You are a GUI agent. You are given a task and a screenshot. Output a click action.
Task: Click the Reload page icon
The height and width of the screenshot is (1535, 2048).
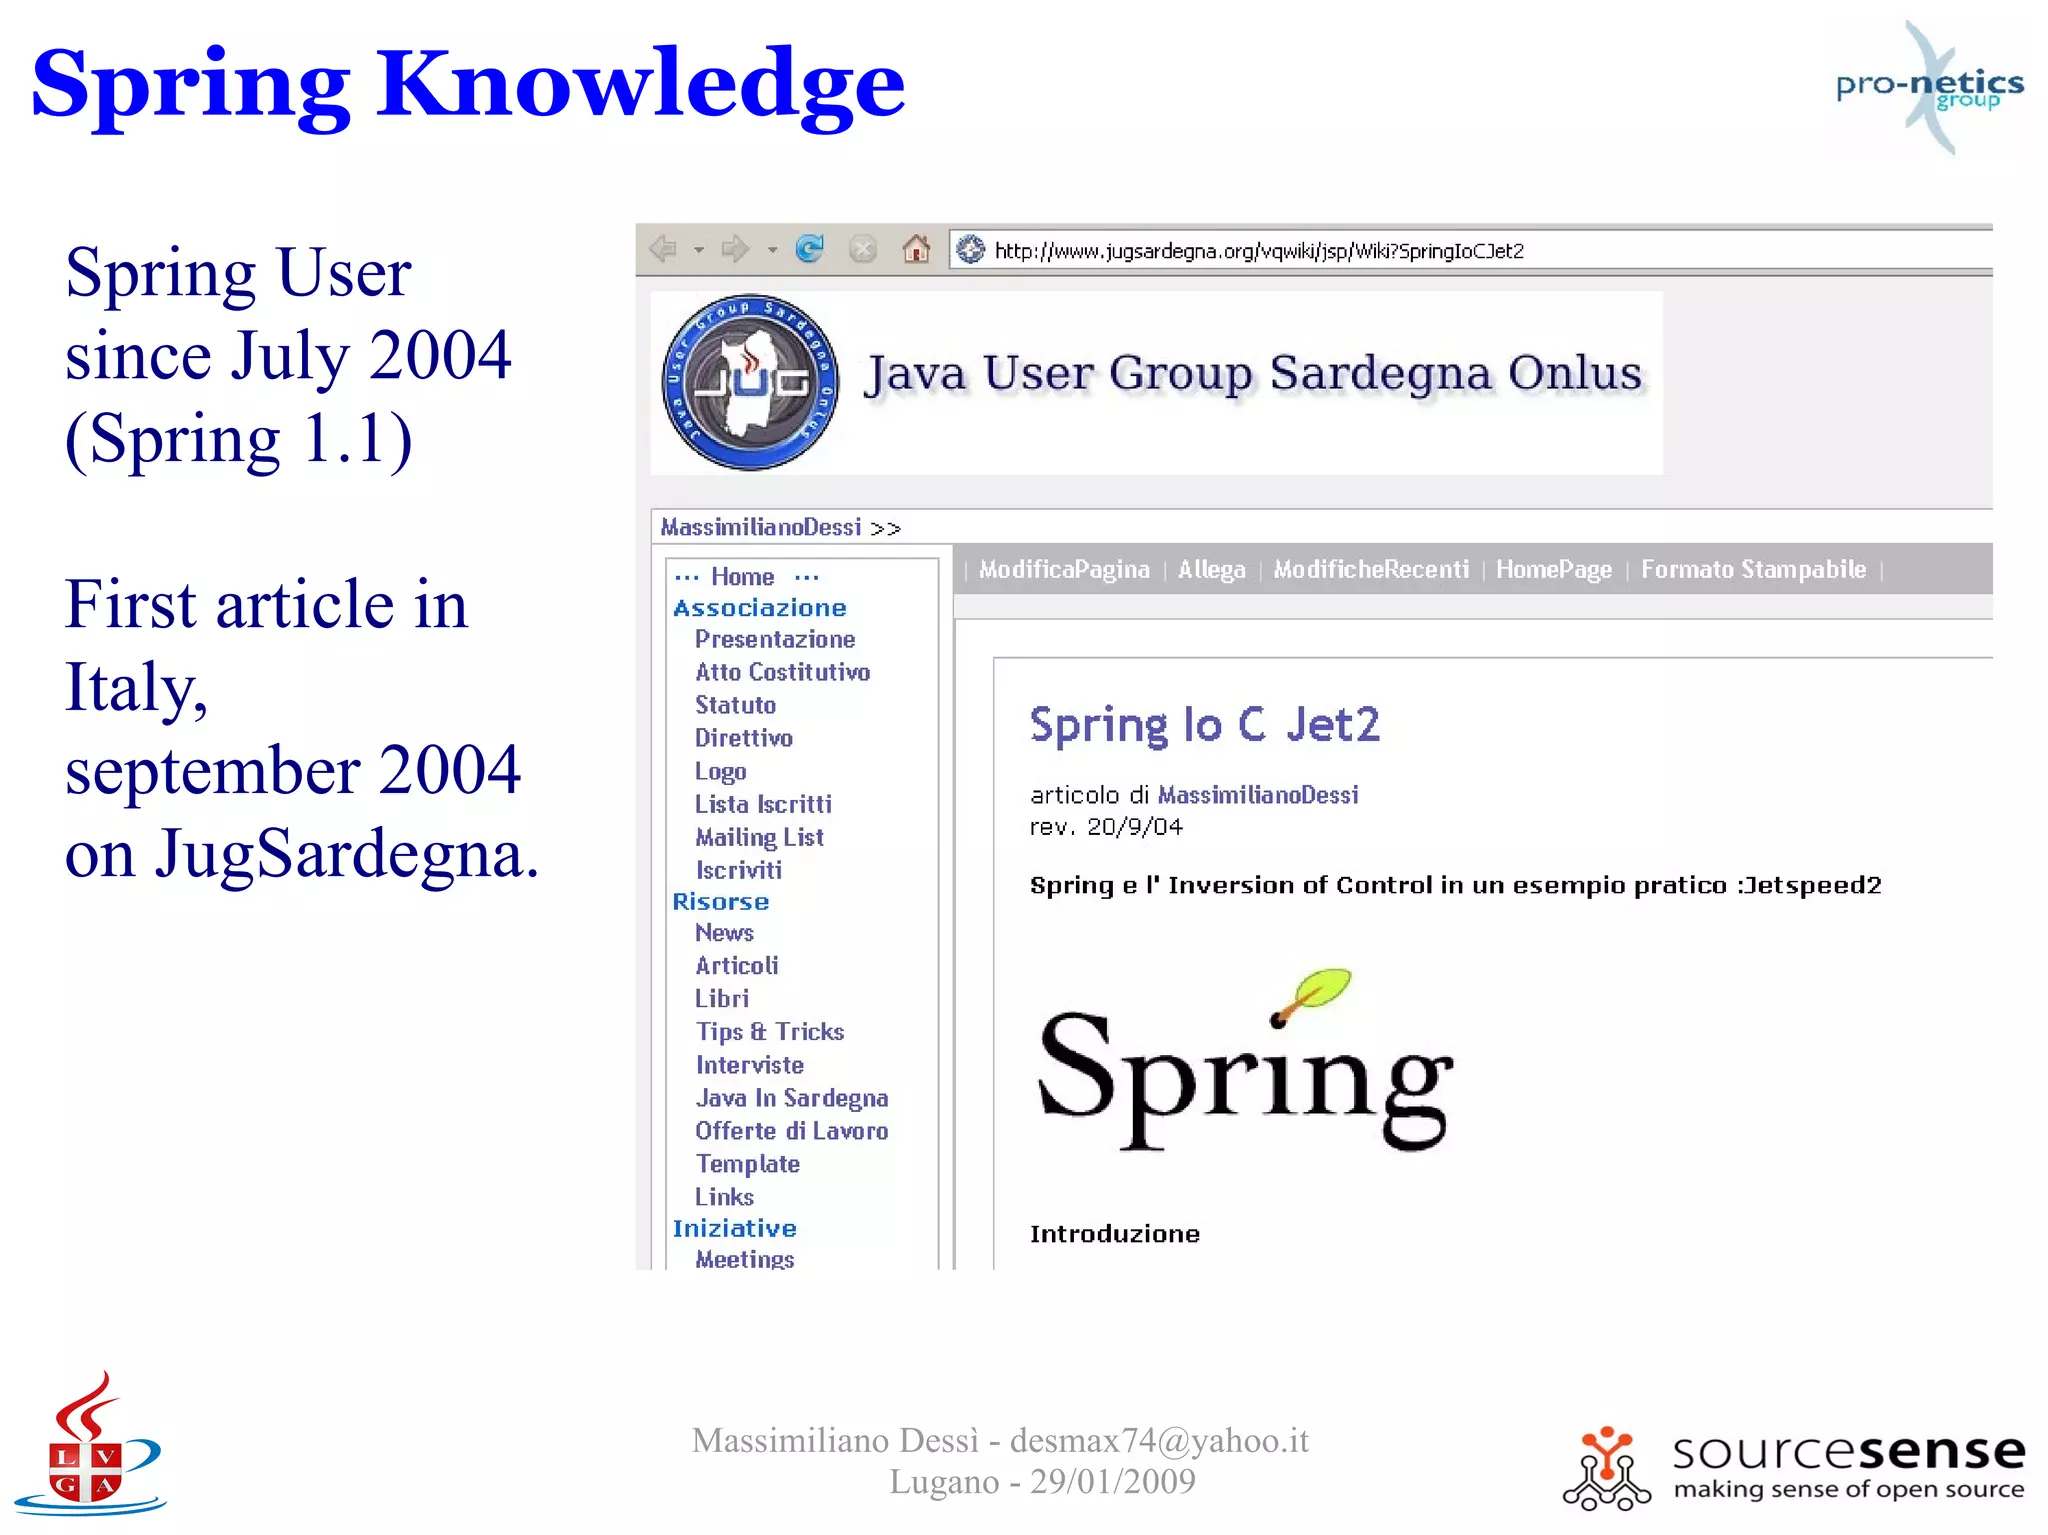pyautogui.click(x=809, y=248)
